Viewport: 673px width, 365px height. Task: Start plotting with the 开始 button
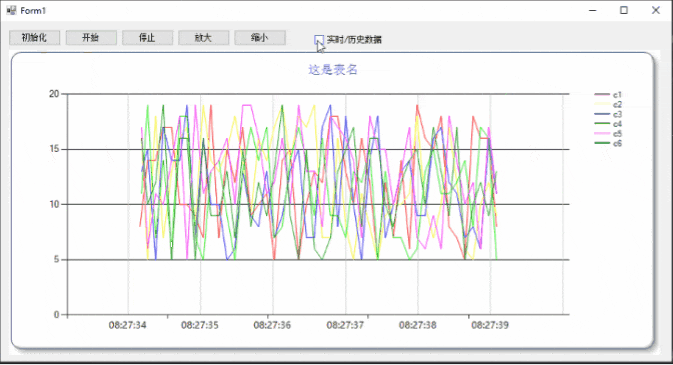pyautogui.click(x=91, y=38)
